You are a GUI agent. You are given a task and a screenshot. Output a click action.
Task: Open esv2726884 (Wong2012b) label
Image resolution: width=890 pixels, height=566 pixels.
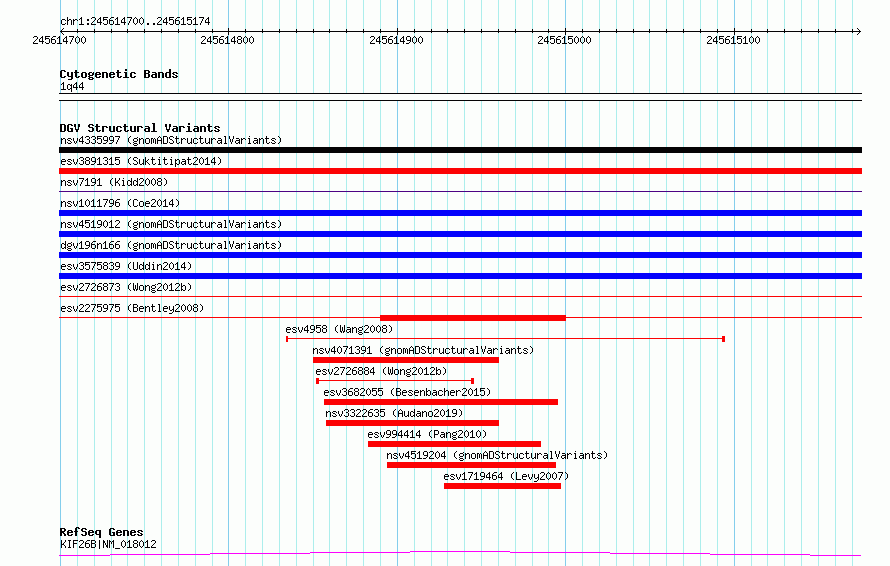click(381, 371)
